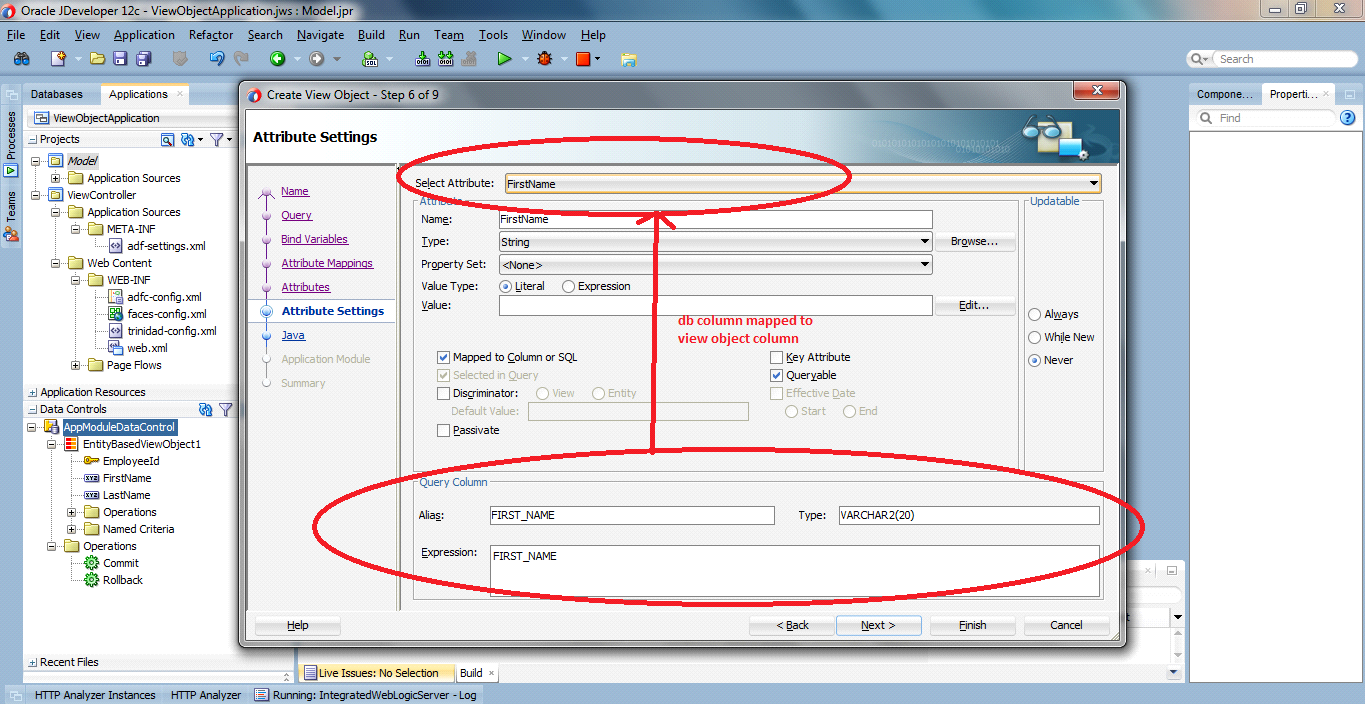Go to the Bind Variables wizard step
Viewport: 1365px width, 704px height.
click(x=316, y=239)
